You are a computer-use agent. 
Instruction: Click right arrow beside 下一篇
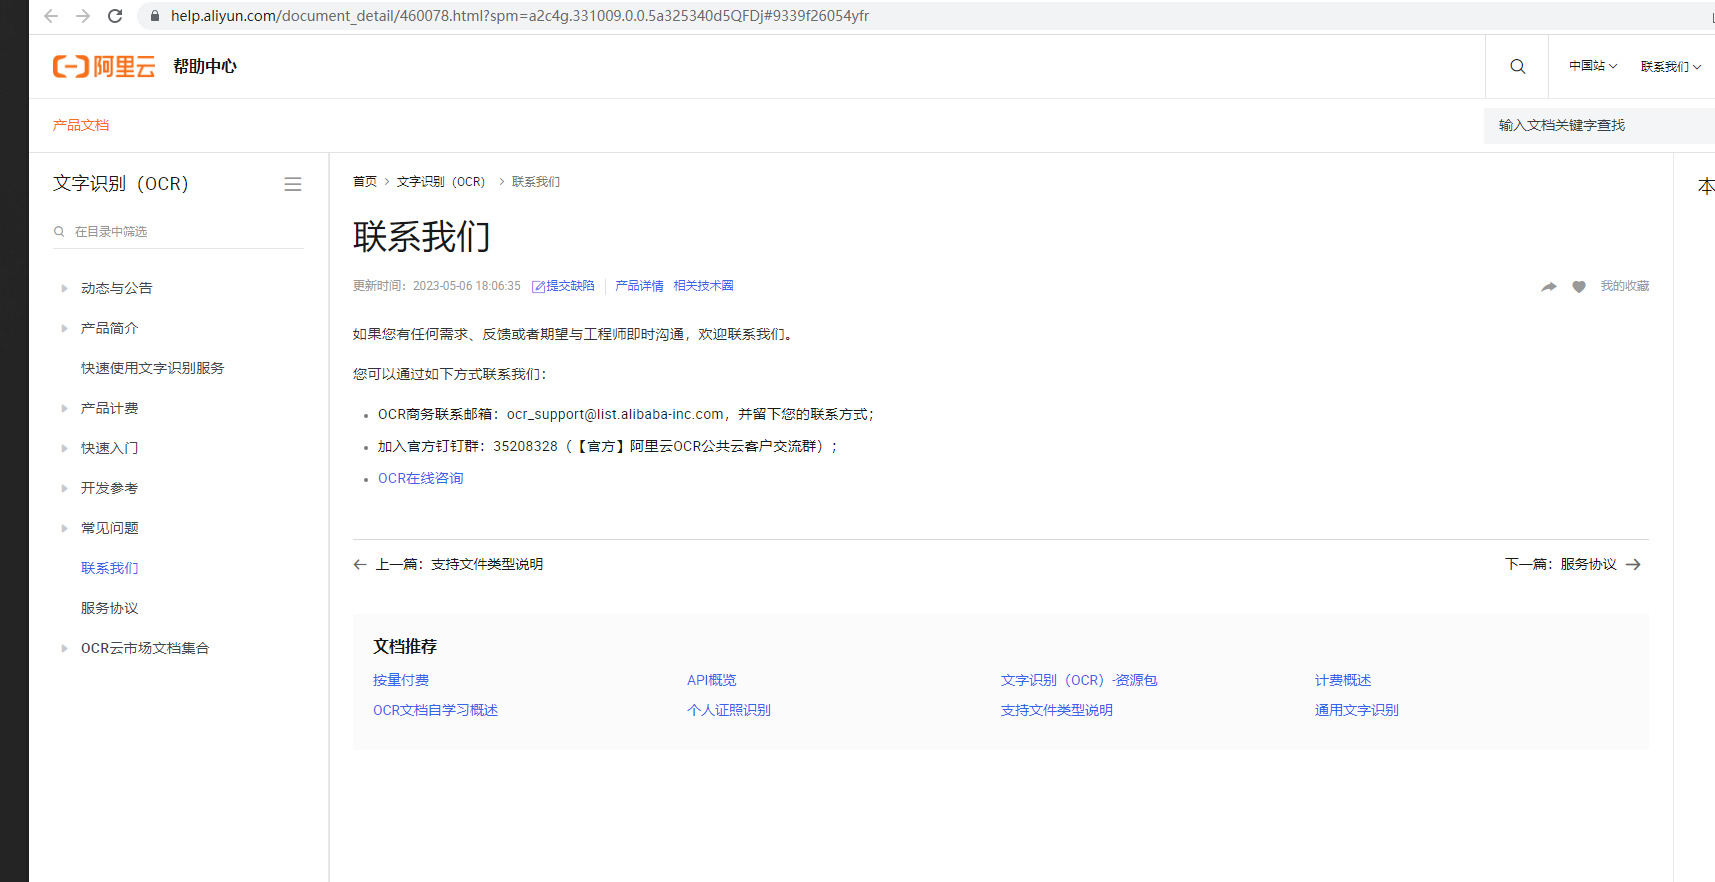point(1633,565)
